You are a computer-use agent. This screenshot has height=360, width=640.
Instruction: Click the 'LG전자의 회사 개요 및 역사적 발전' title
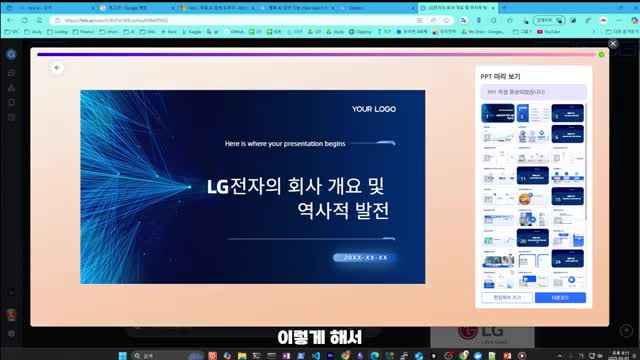tap(298, 198)
